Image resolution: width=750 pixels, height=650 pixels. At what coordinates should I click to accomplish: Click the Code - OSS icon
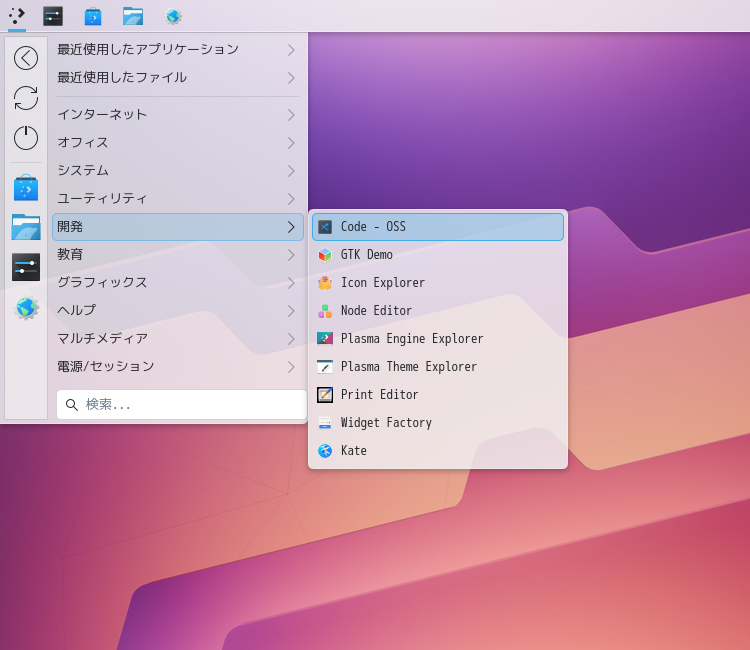[x=325, y=227]
